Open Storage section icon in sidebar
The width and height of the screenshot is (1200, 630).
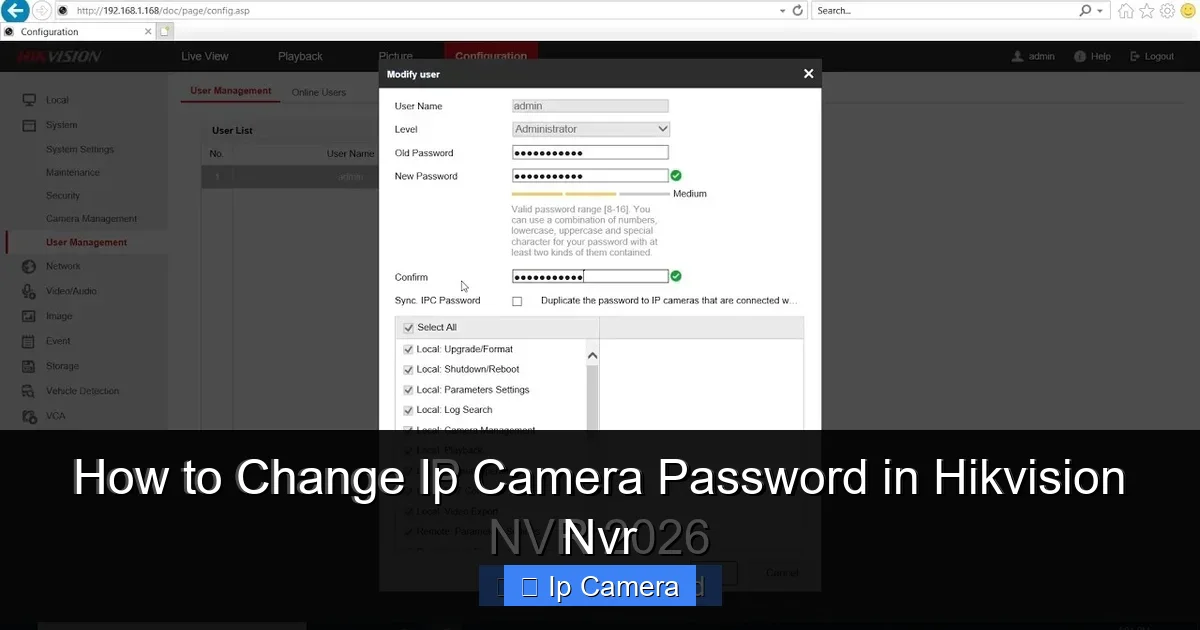(x=28, y=366)
